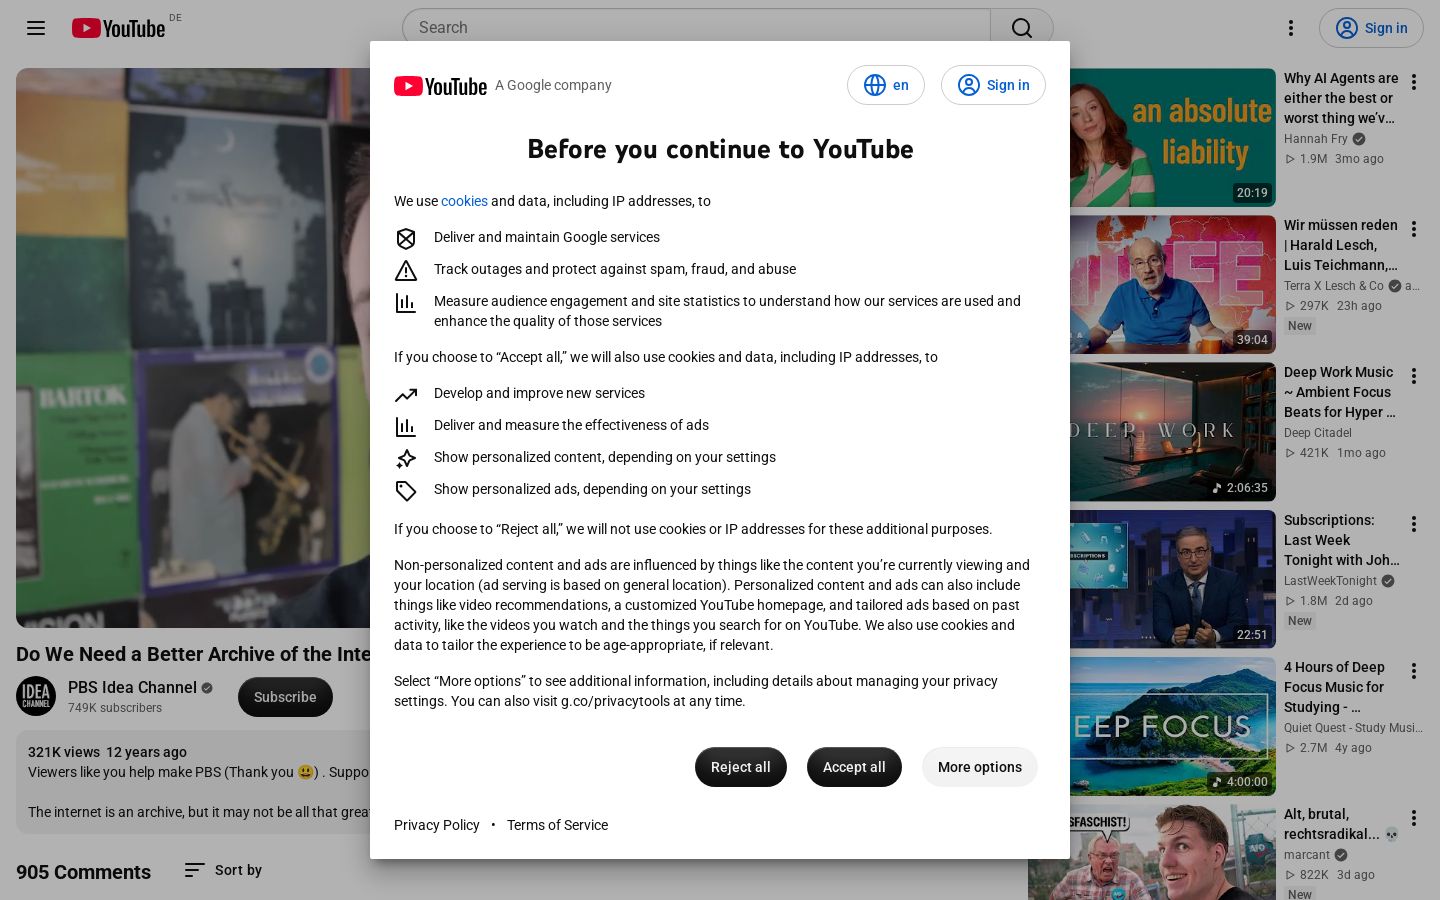Open '4 Hours of Deep Focus Music' title
This screenshot has width=1440, height=900.
[1335, 687]
